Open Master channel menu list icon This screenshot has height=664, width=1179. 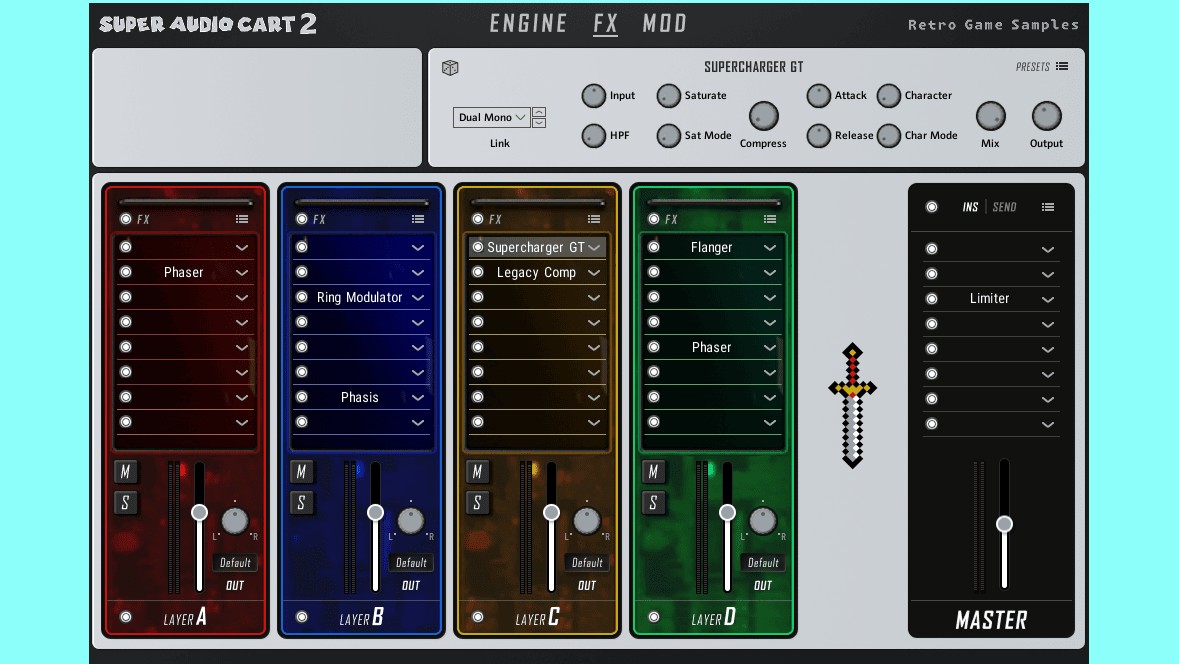tap(1047, 207)
